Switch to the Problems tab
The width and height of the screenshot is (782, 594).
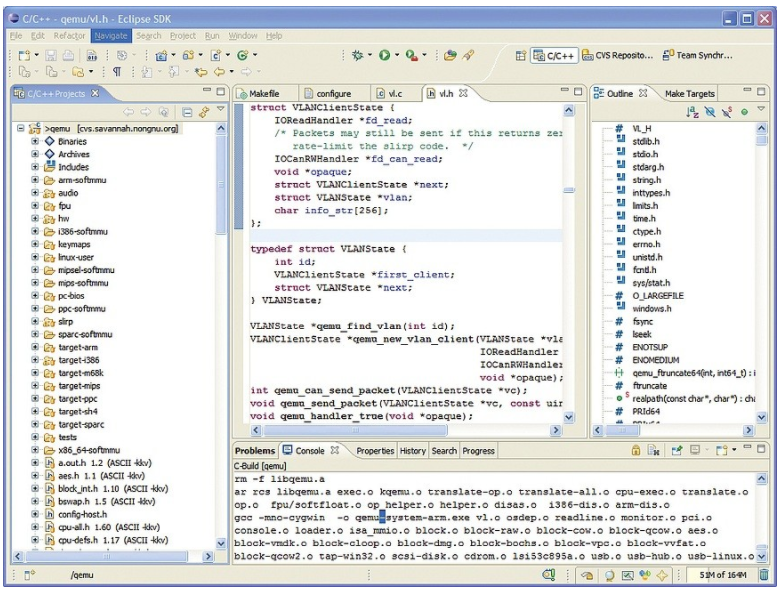(x=254, y=451)
